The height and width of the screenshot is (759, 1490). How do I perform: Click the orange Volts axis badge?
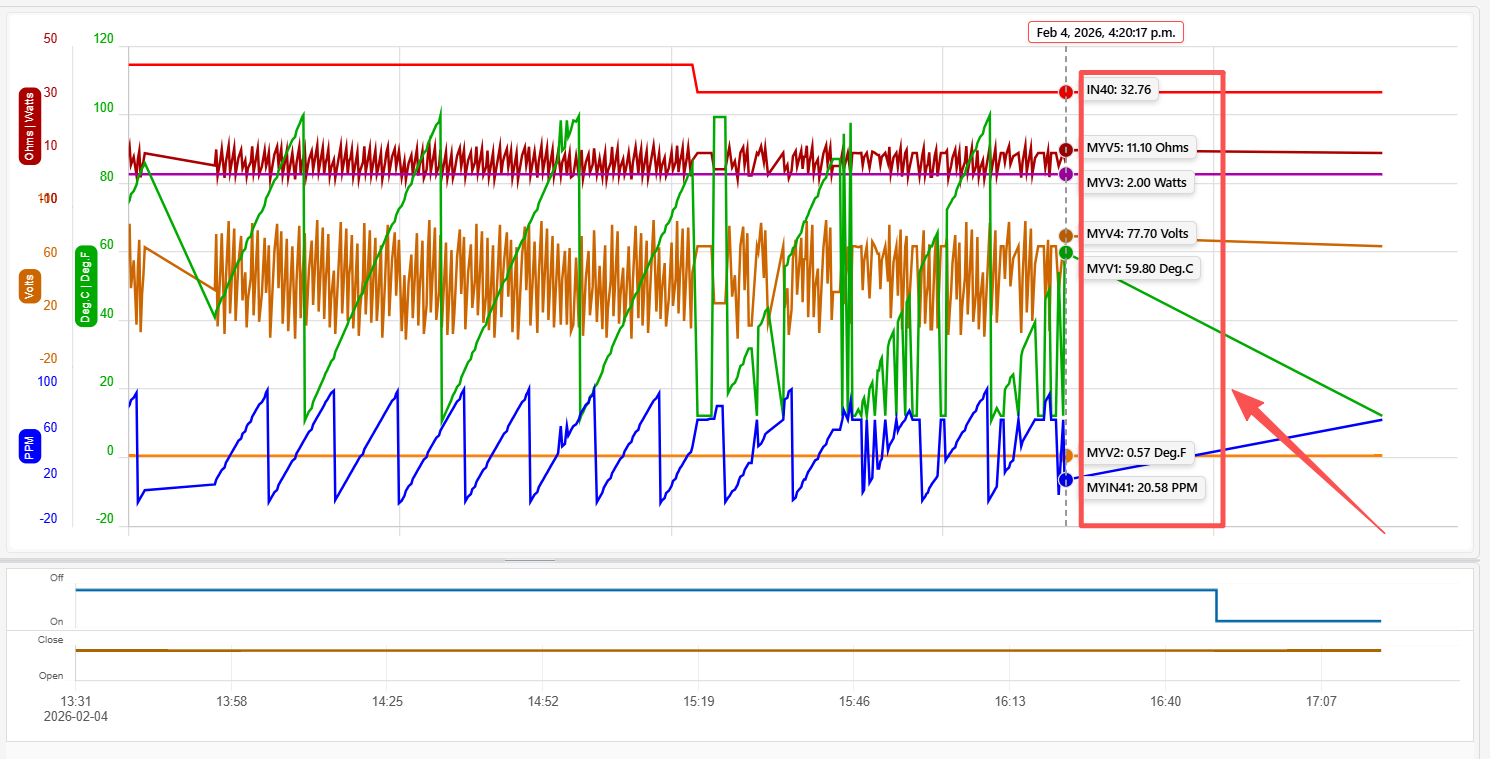29,287
